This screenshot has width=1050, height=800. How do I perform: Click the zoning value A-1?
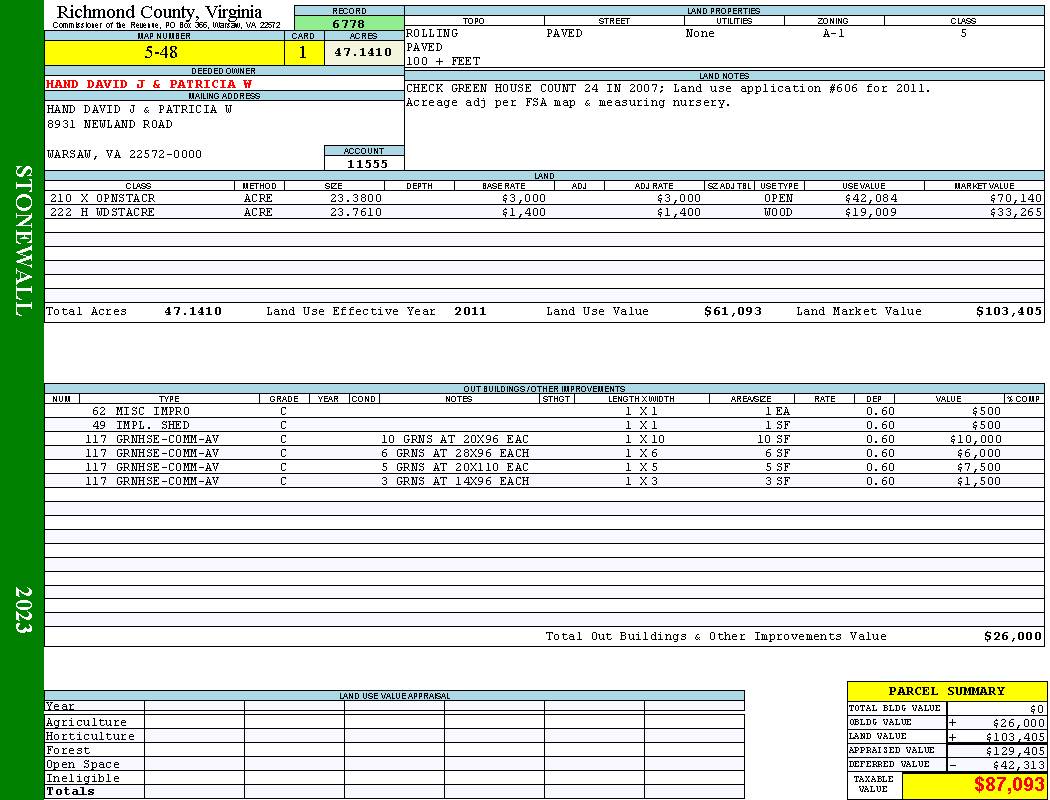point(834,33)
